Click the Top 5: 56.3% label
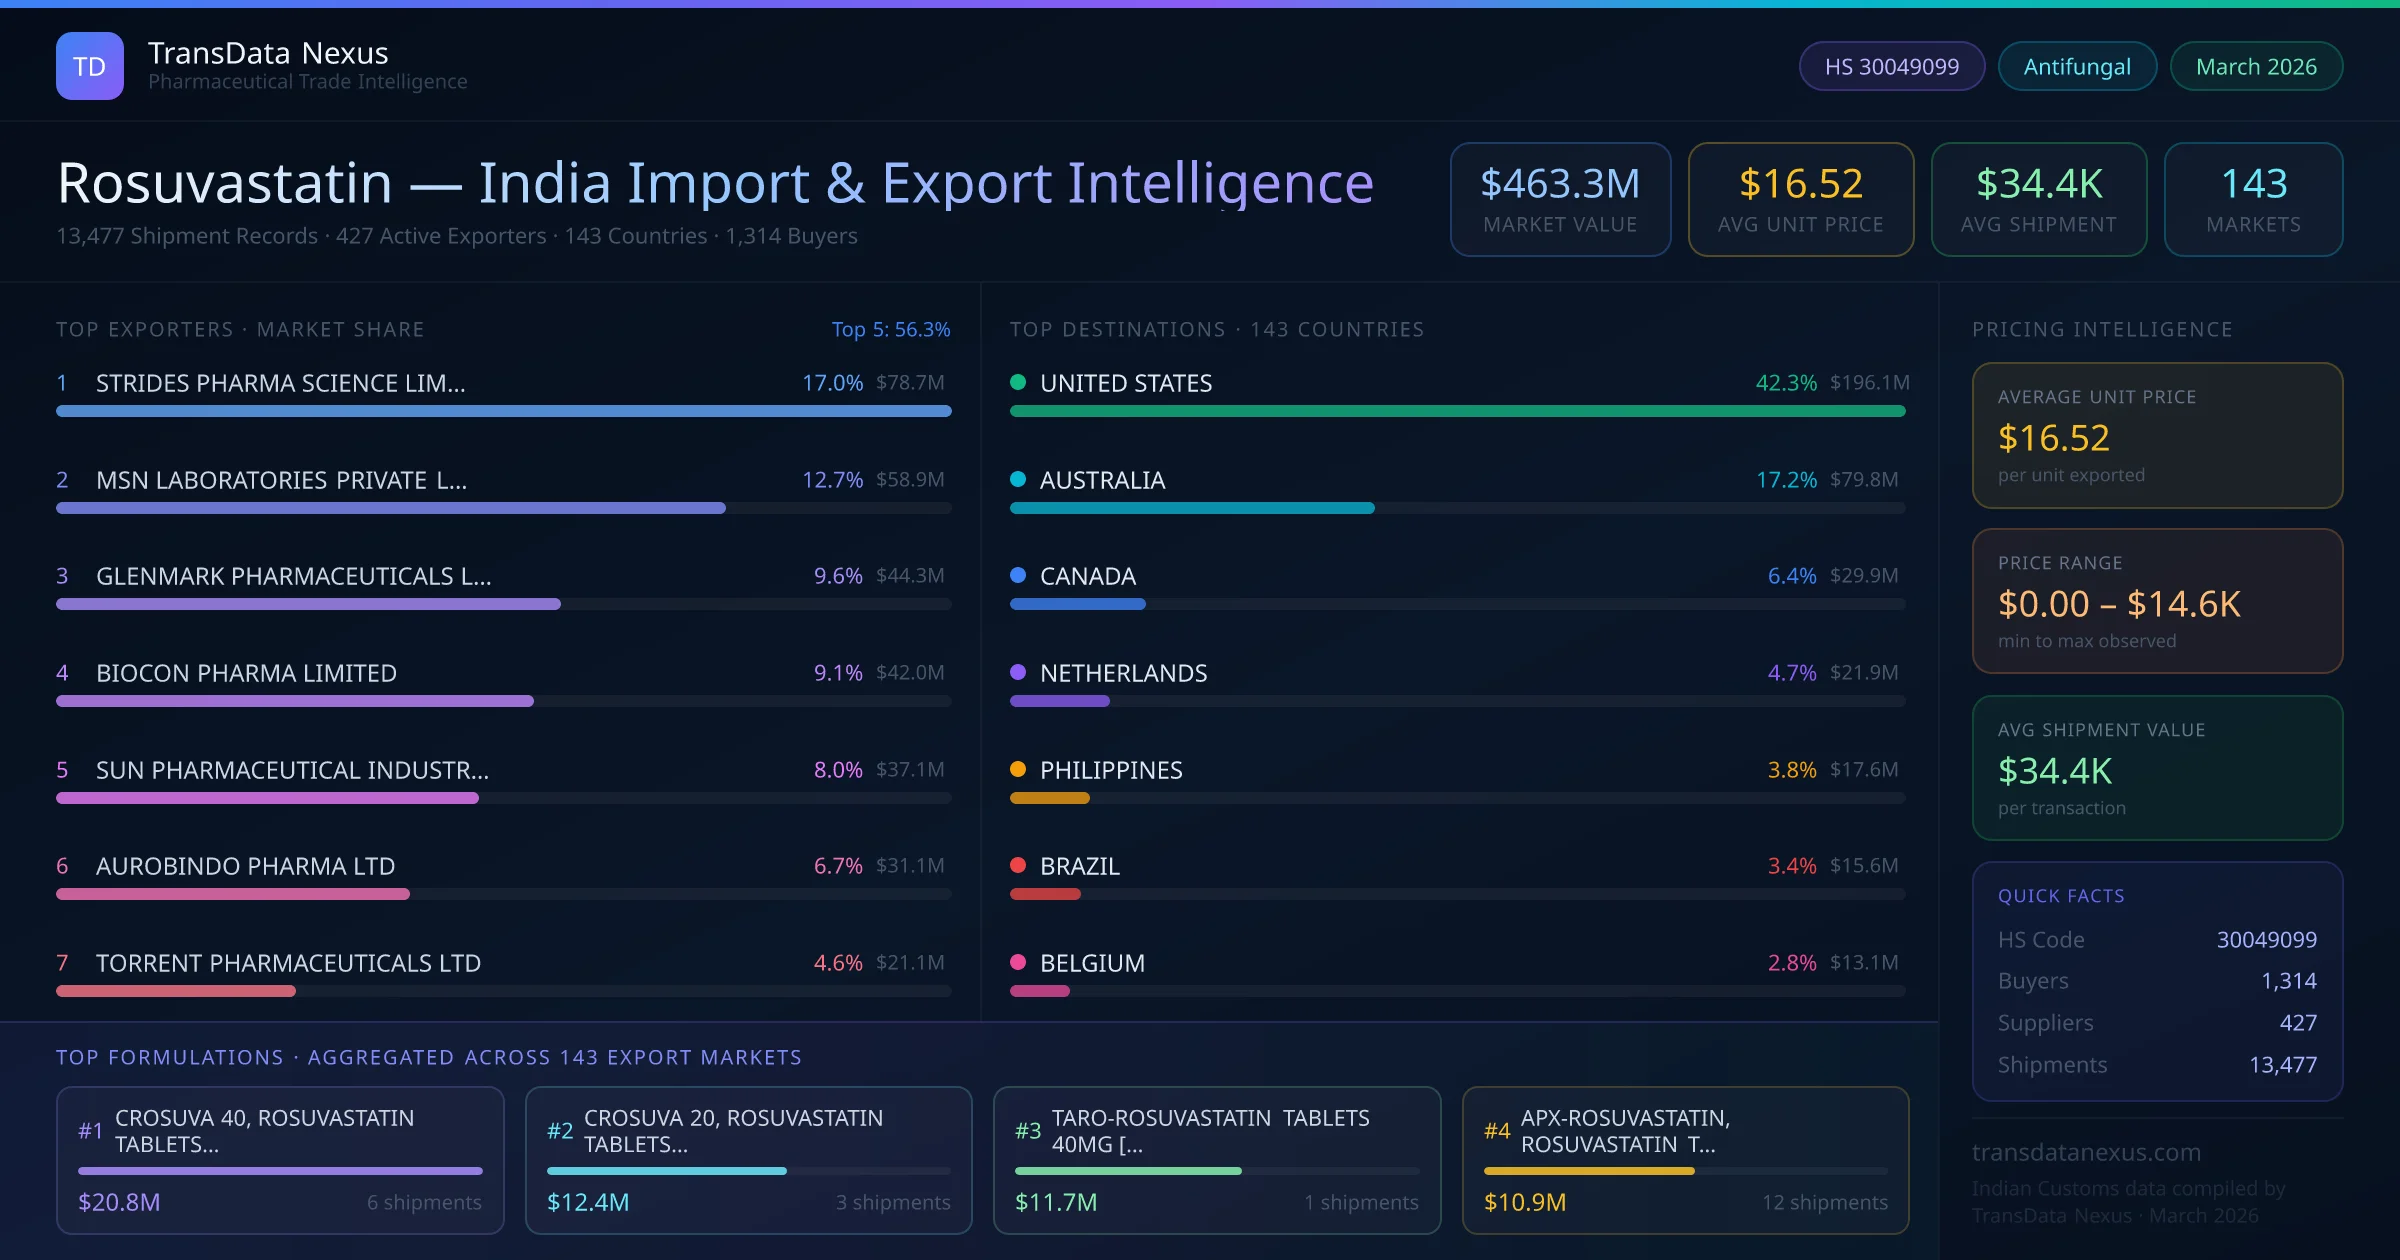This screenshot has height=1260, width=2400. coord(890,329)
